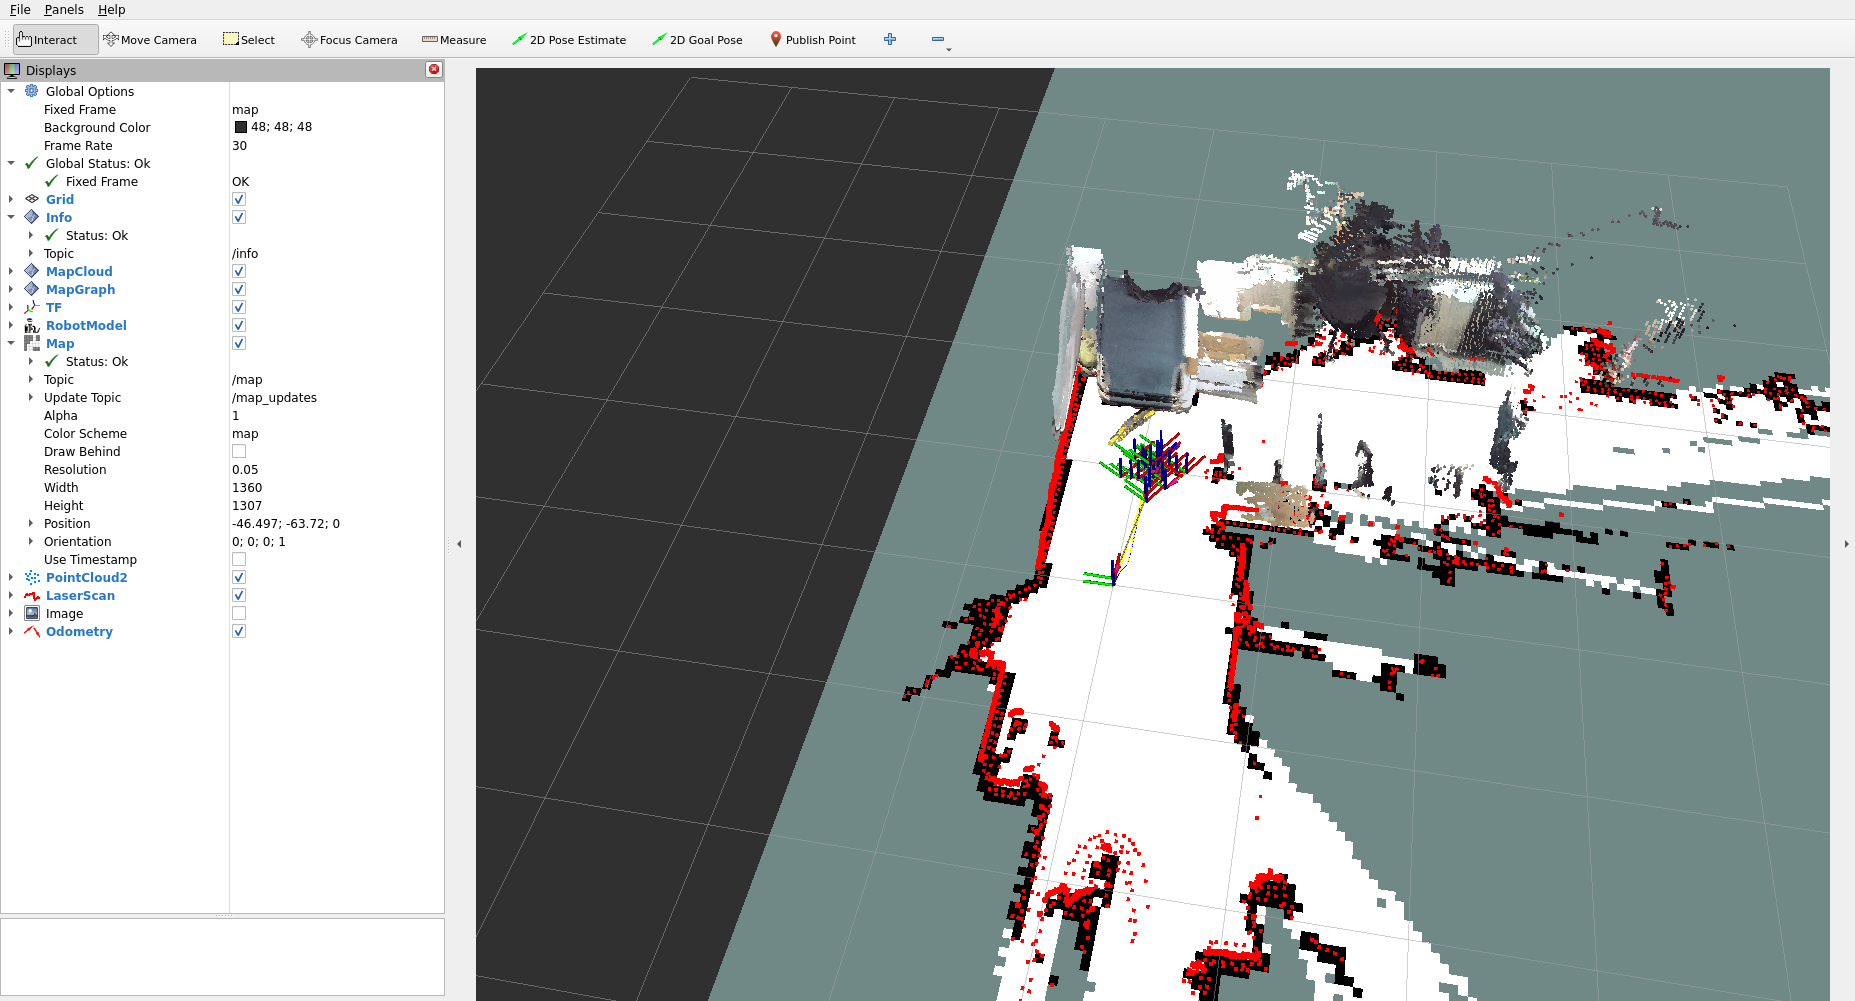The height and width of the screenshot is (1001, 1855).
Task: Enable the Image display checkbox
Action: click(x=239, y=613)
